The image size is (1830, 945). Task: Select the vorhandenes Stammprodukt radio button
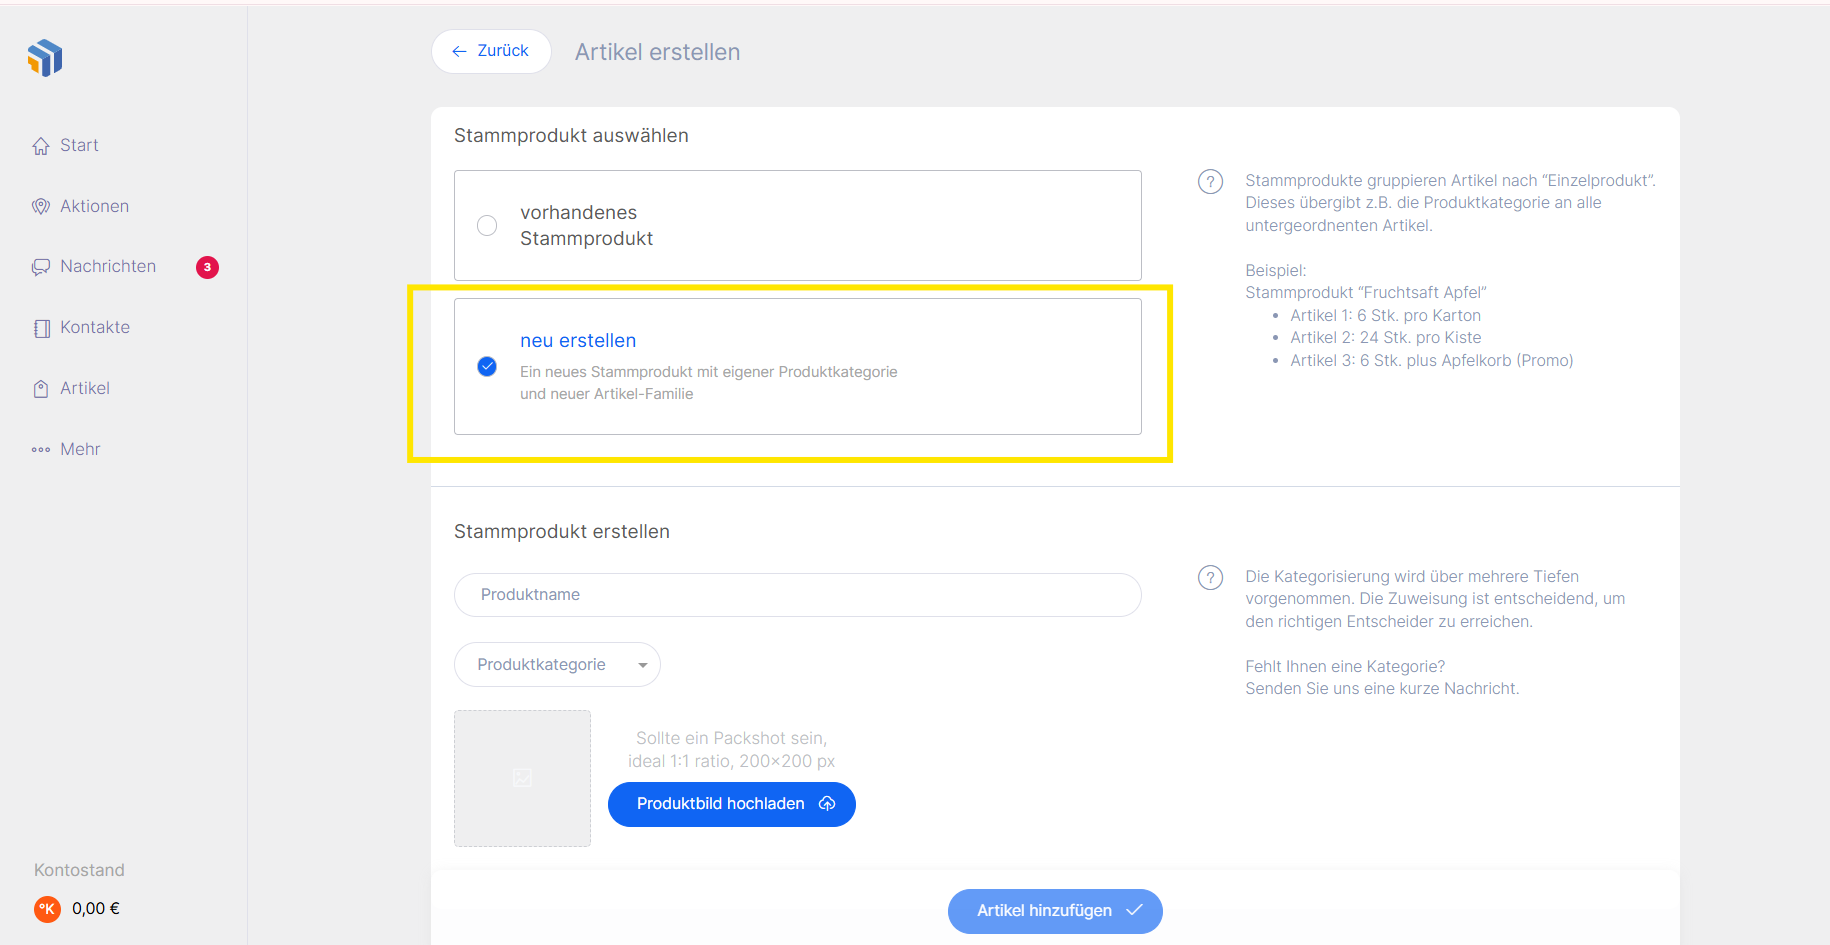(487, 226)
